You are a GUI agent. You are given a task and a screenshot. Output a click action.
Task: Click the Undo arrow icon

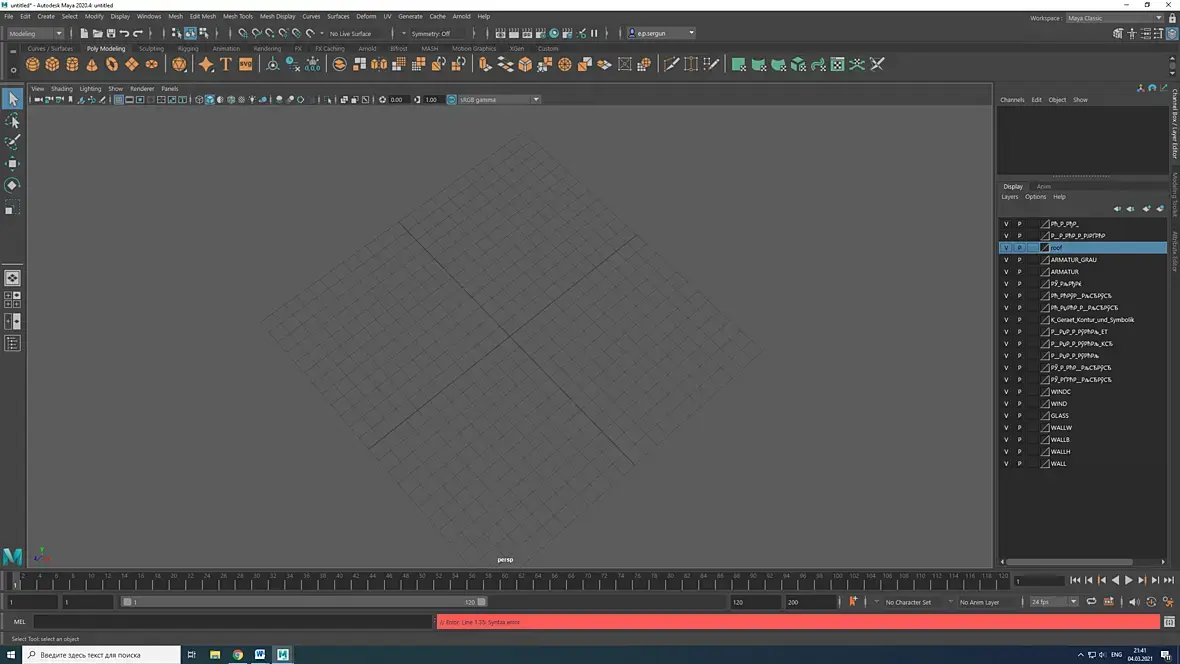tap(124, 33)
